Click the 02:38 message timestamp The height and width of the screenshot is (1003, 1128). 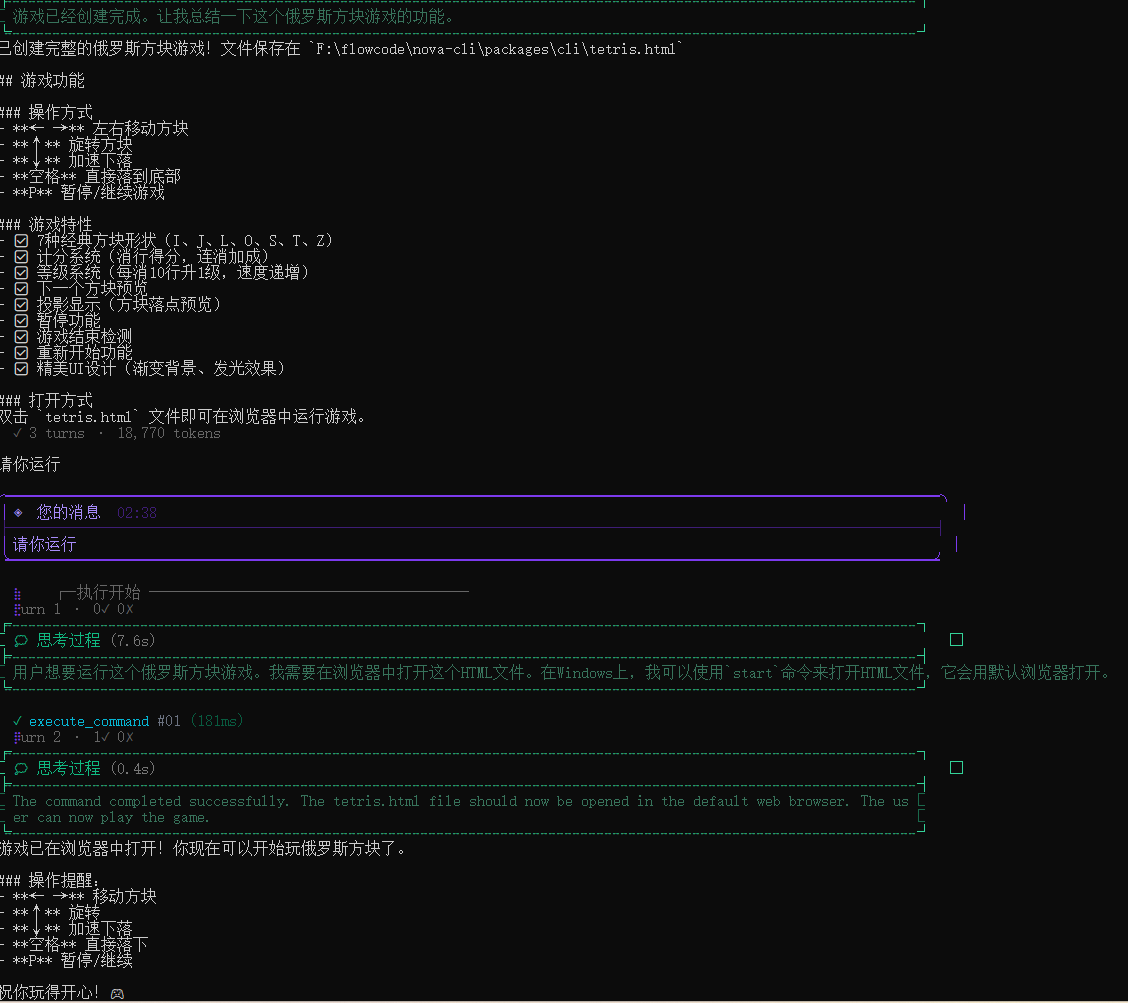tap(137, 513)
